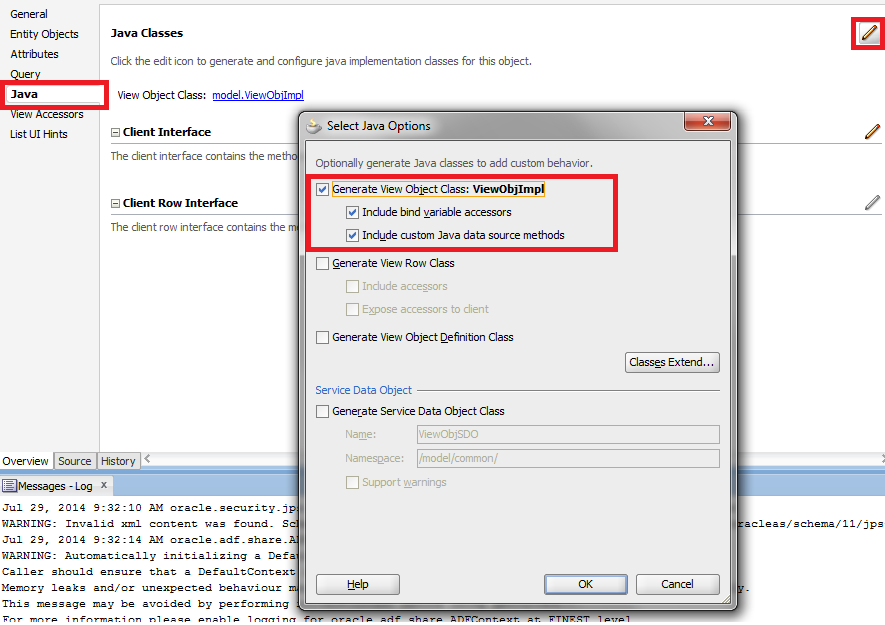Close the Select Java Options dialog
Image resolution: width=885 pixels, height=625 pixels.
(708, 121)
